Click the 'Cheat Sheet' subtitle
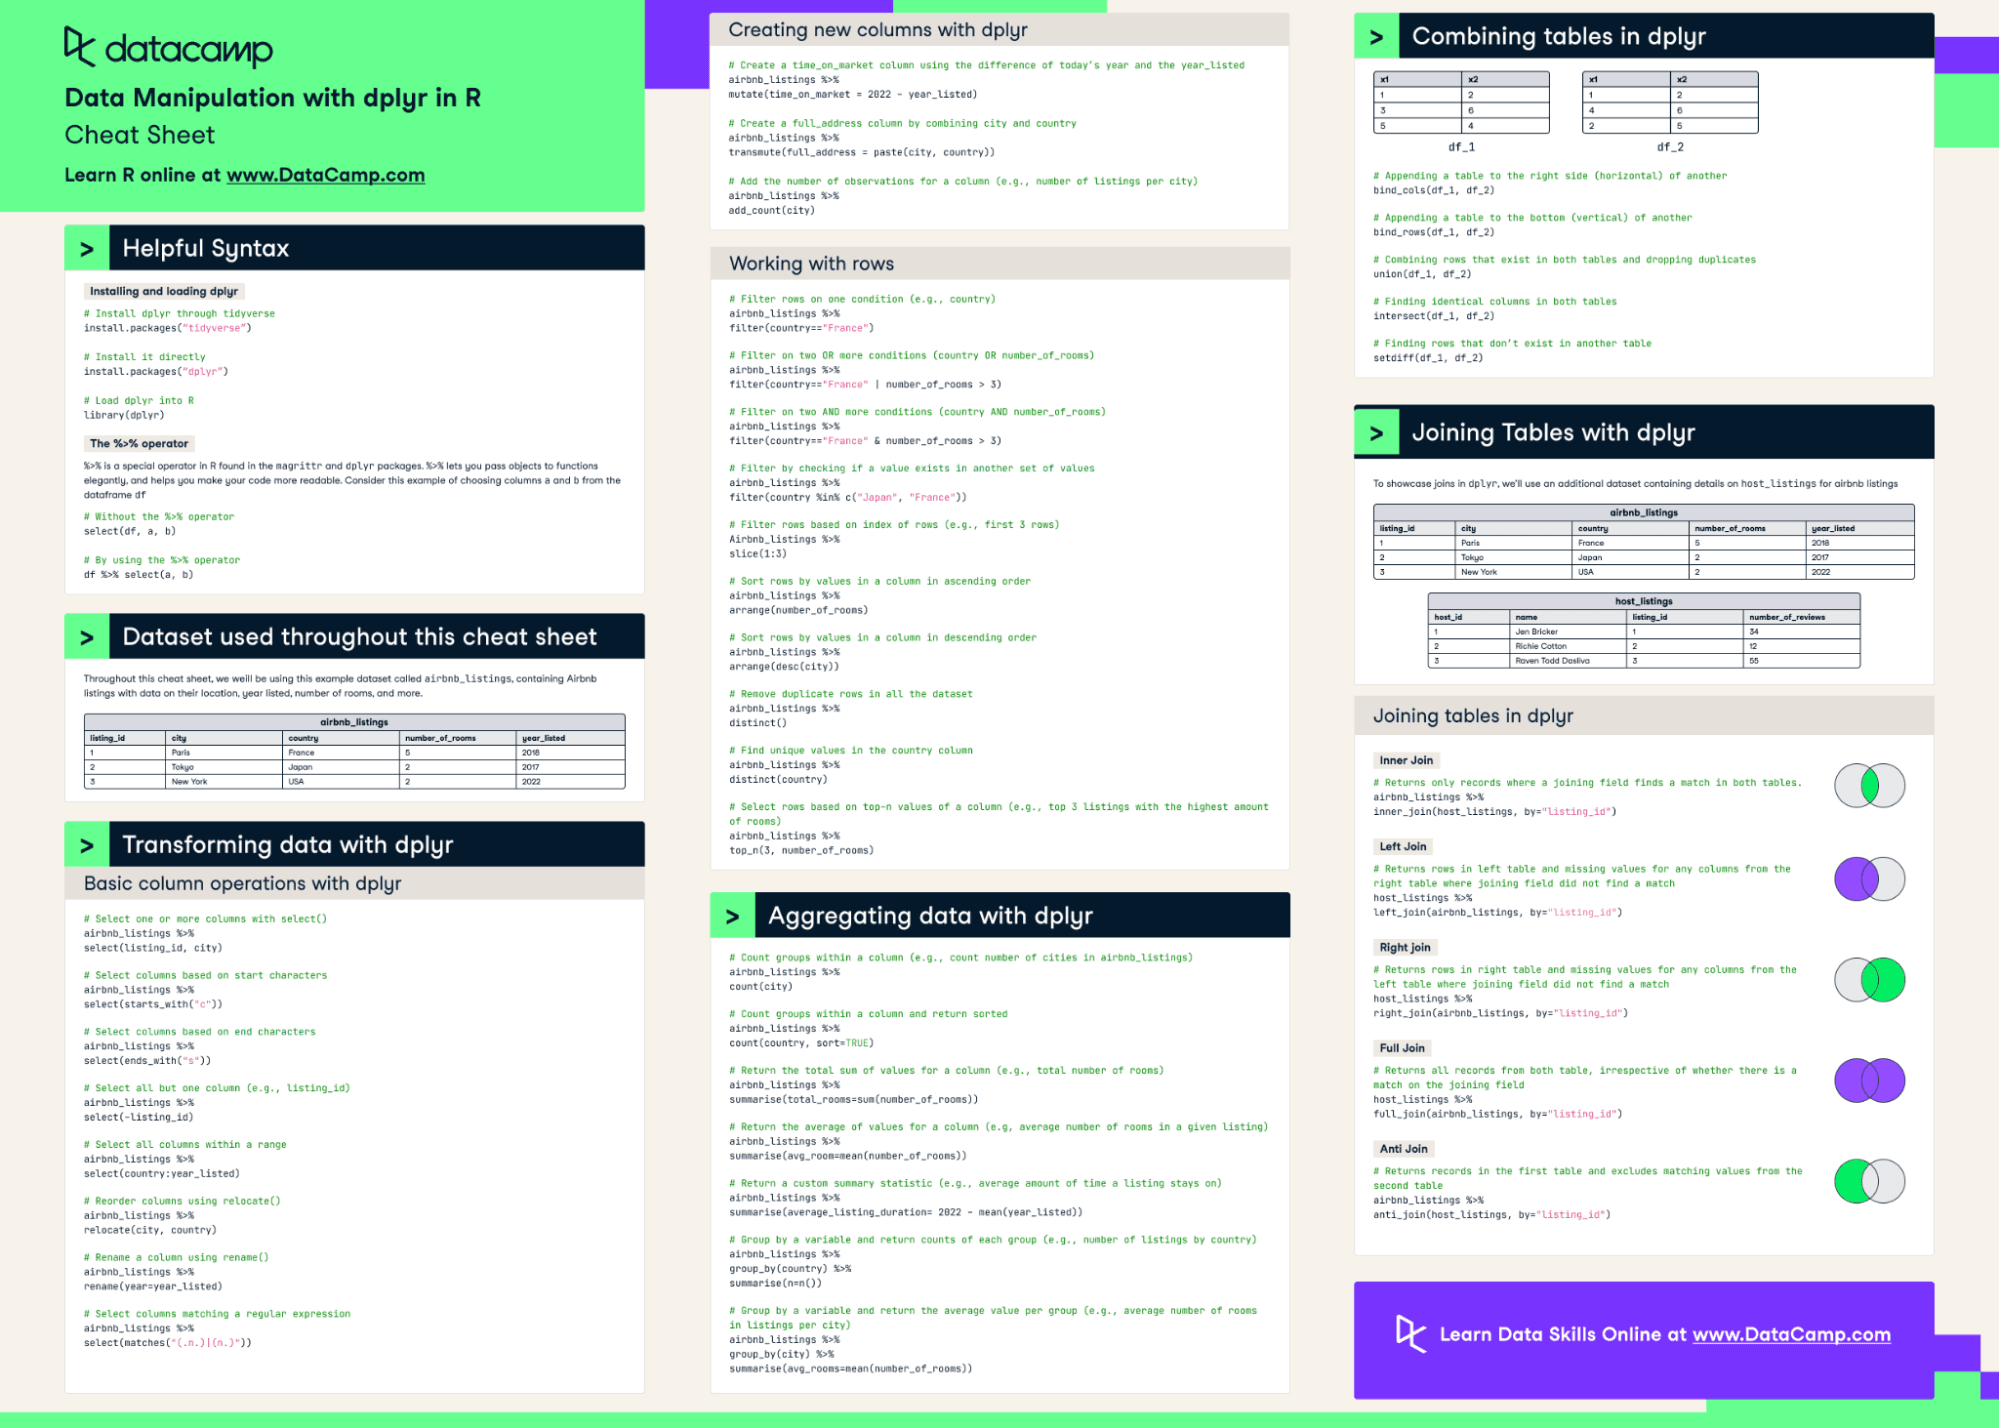Image resolution: width=1999 pixels, height=1428 pixels. click(140, 135)
